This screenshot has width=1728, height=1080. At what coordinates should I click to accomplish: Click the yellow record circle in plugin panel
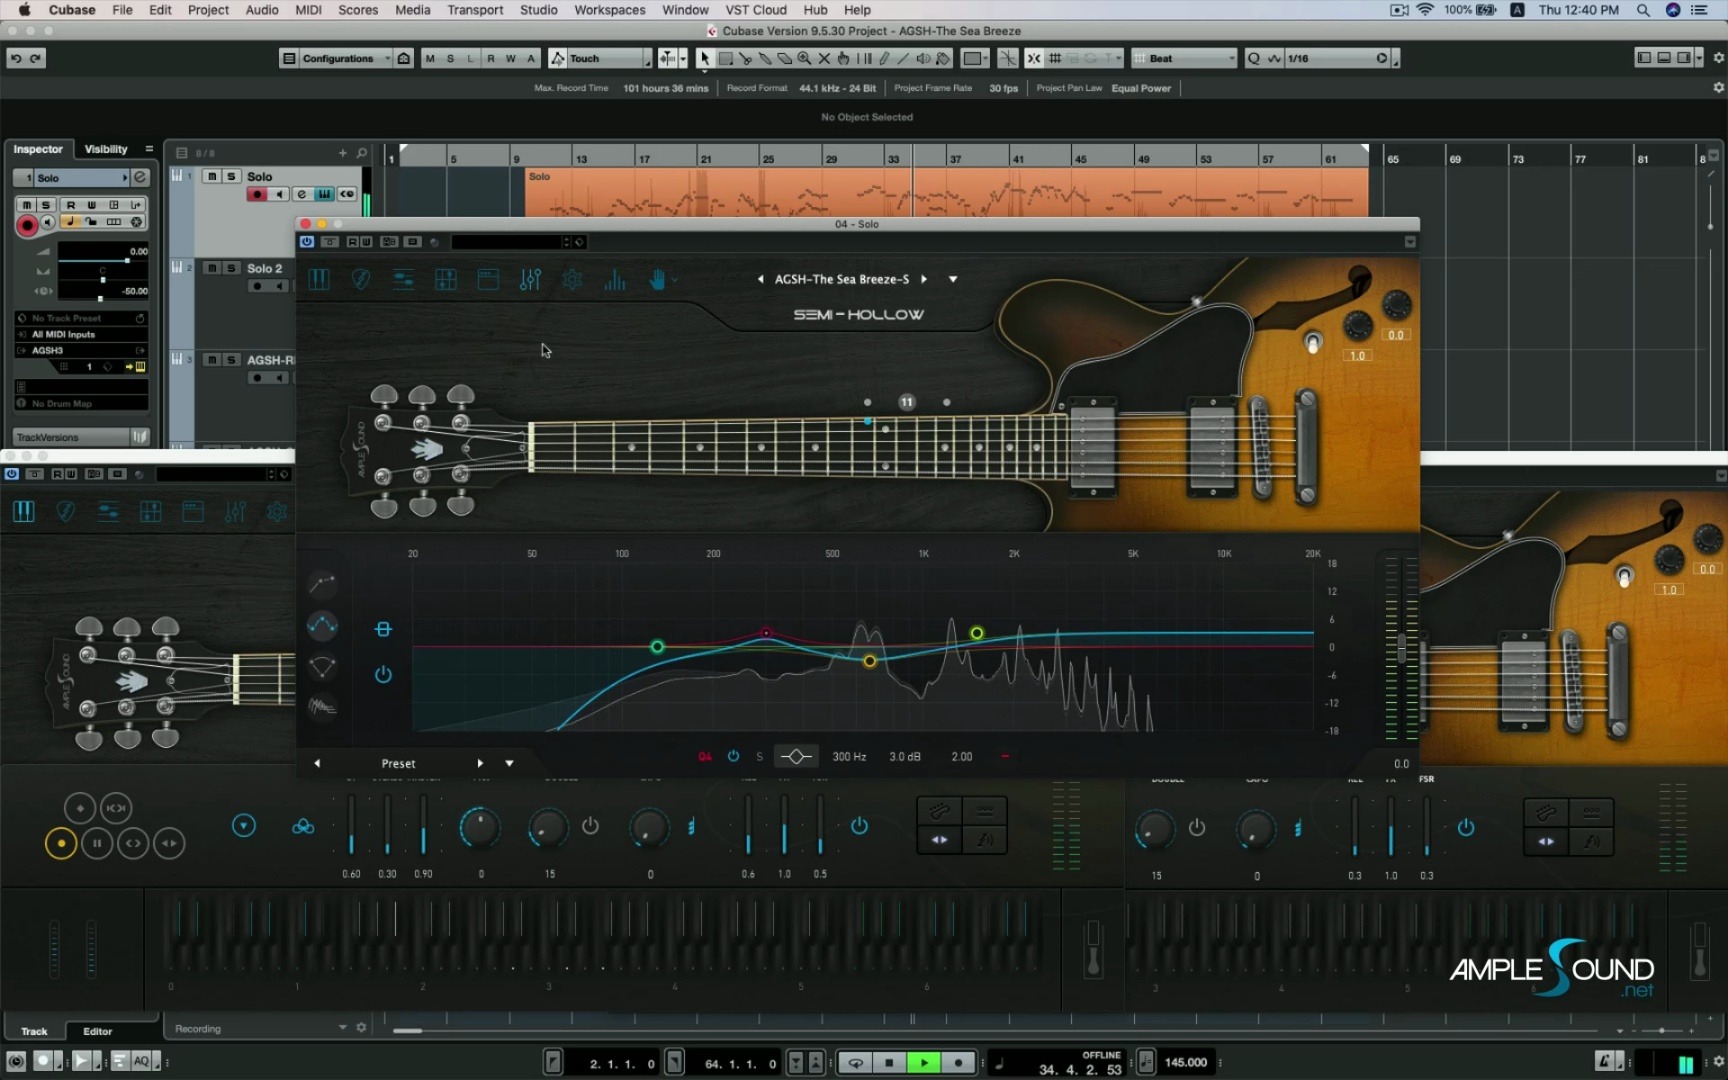pos(61,844)
